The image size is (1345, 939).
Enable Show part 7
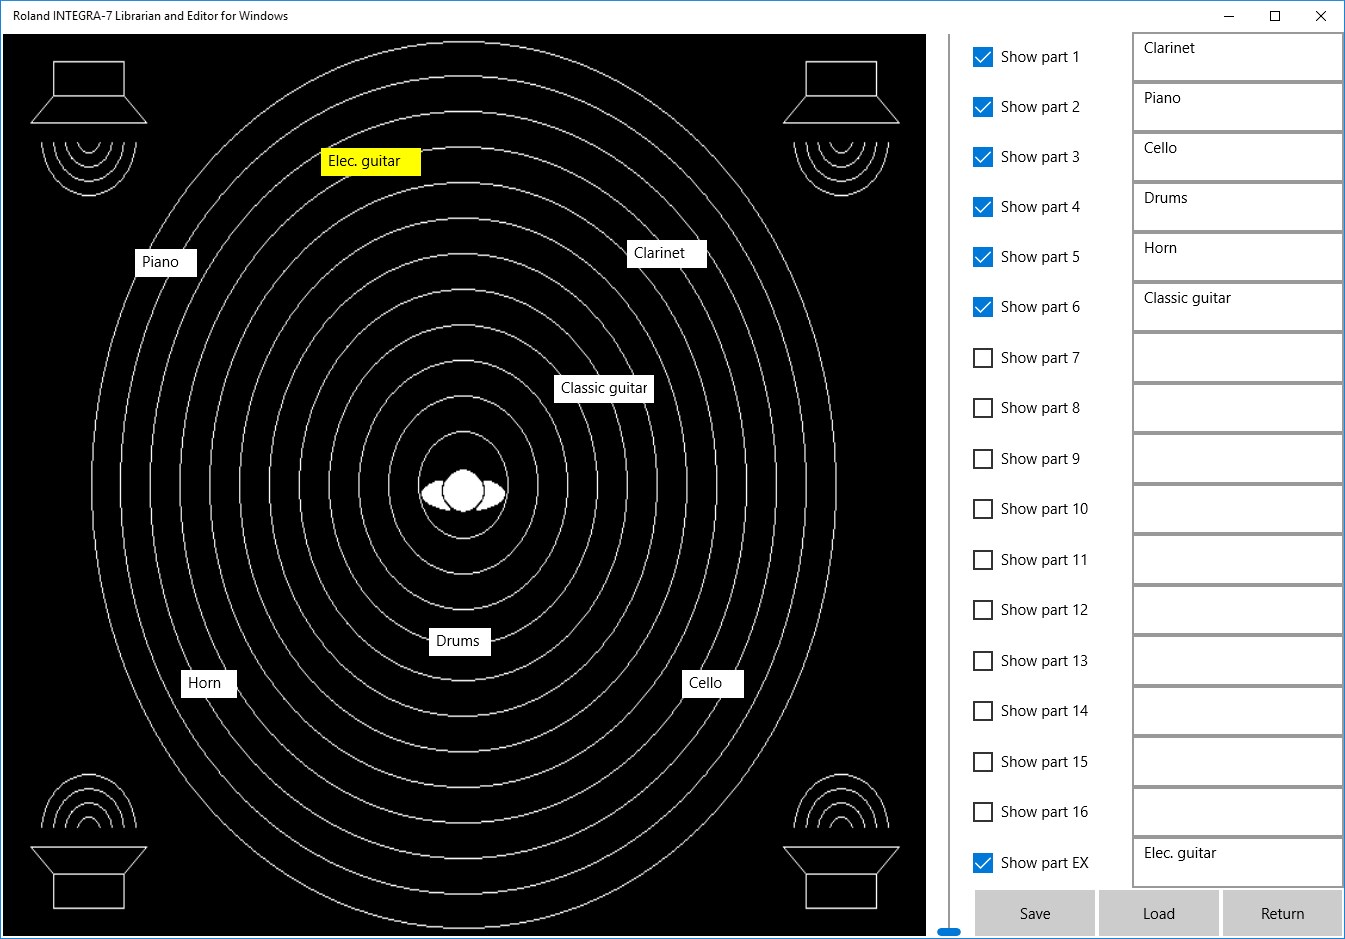click(983, 358)
